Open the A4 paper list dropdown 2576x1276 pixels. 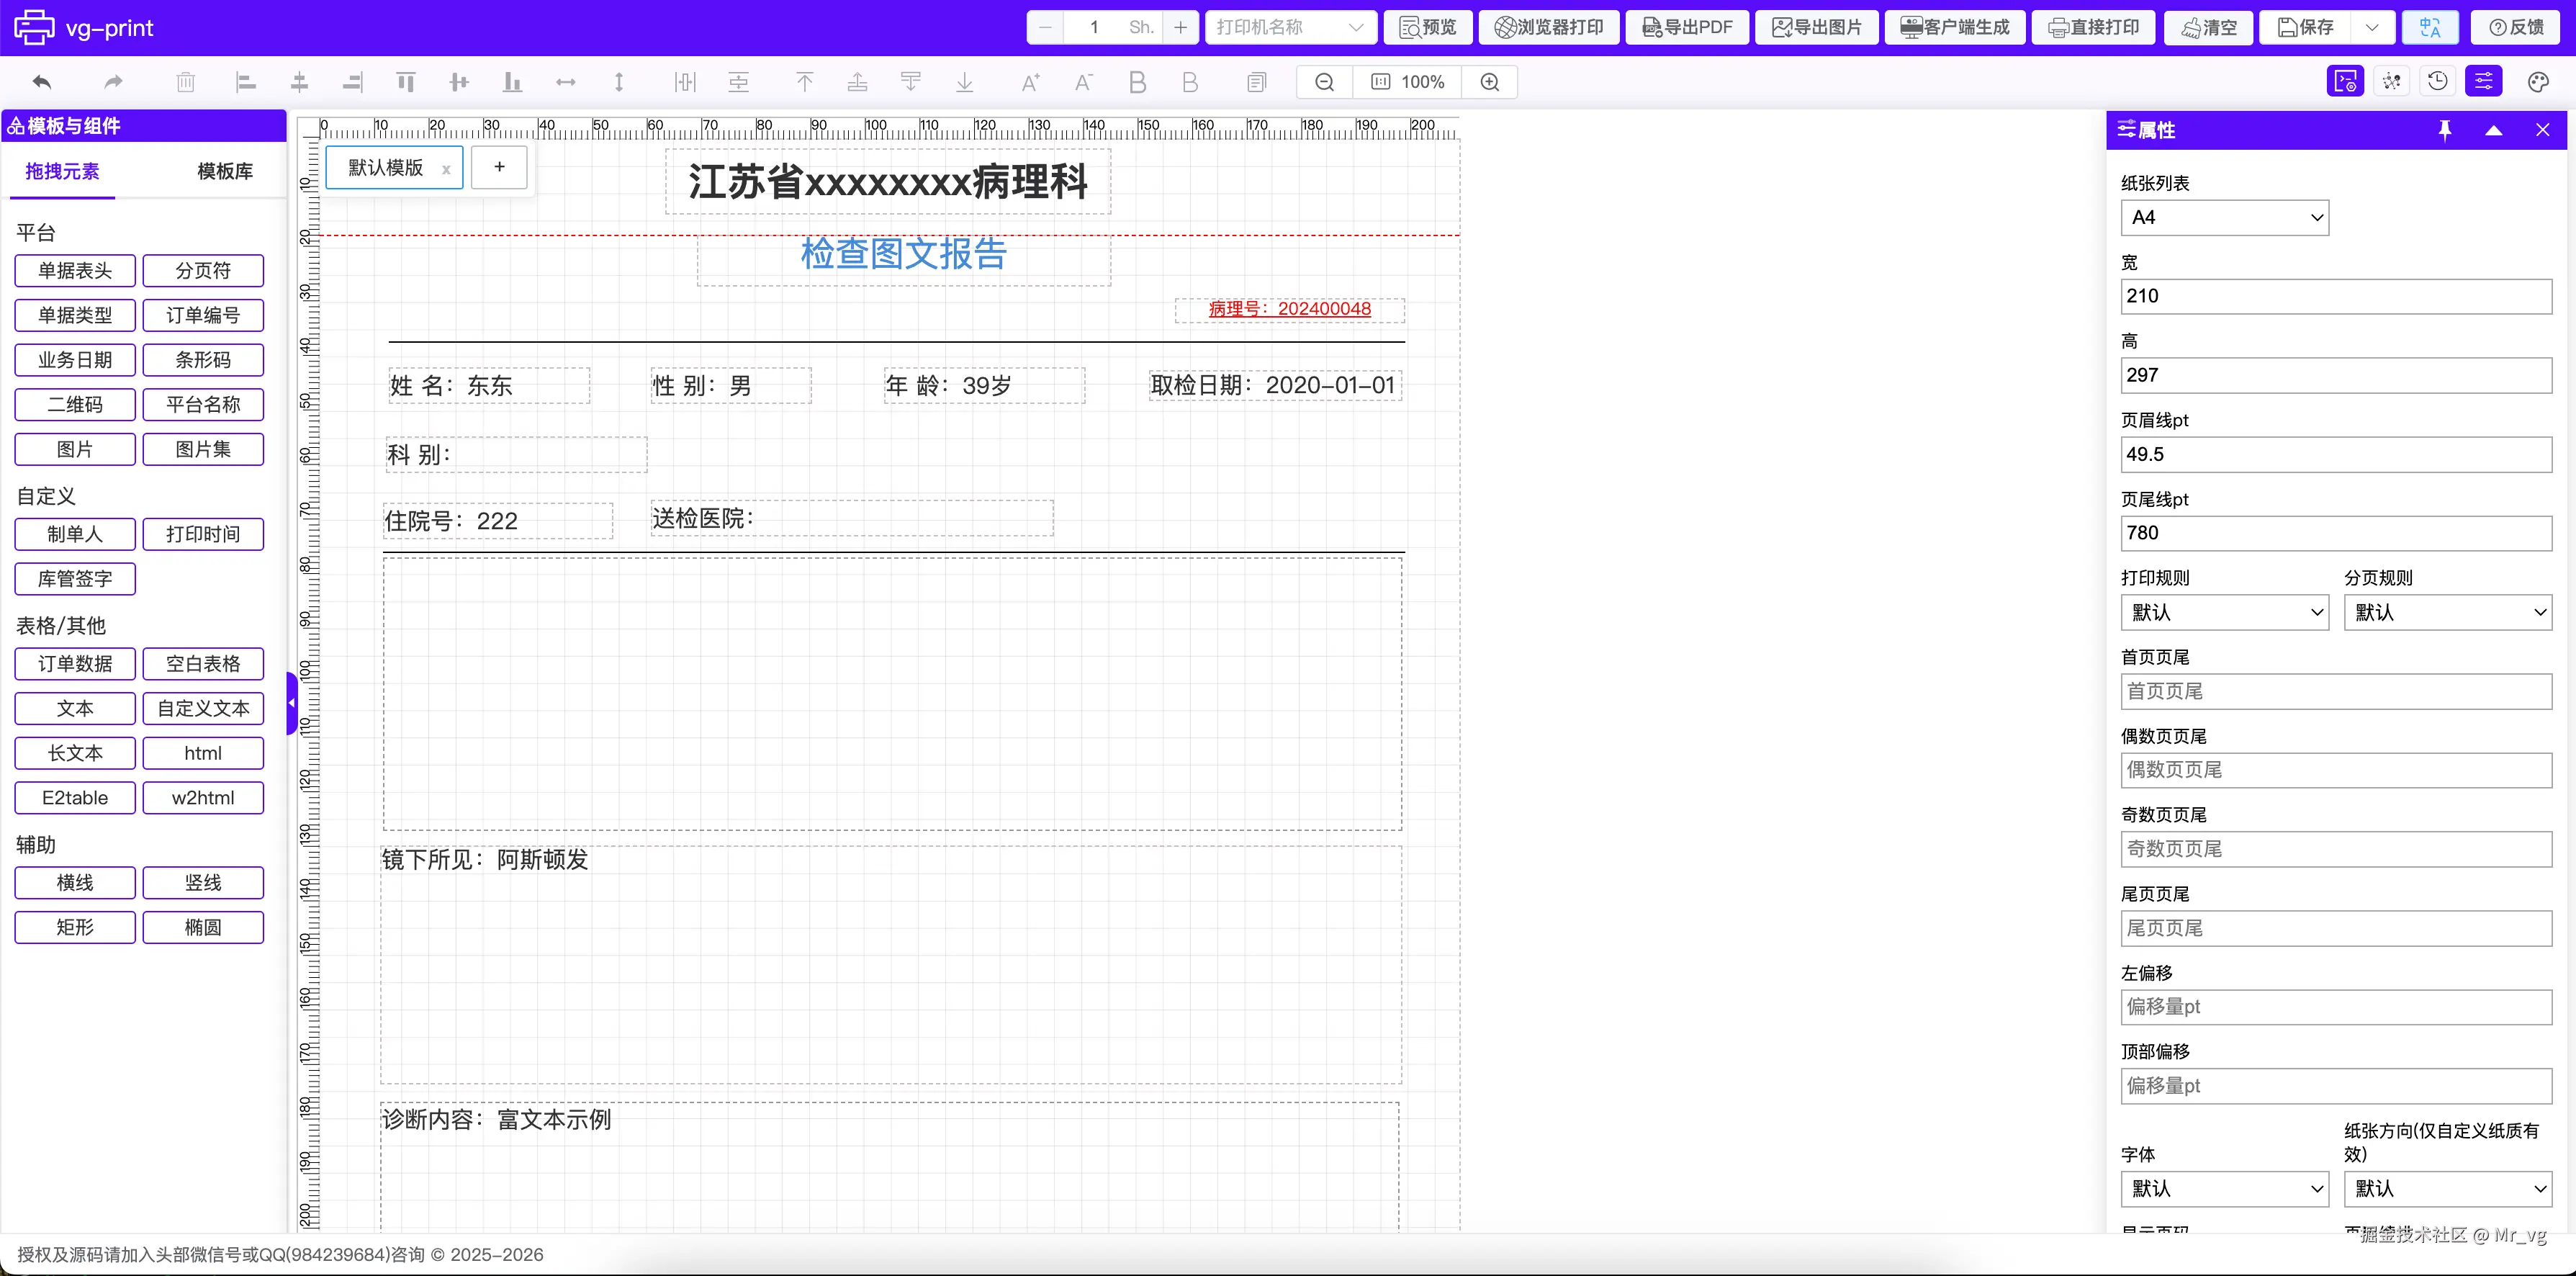[2224, 217]
